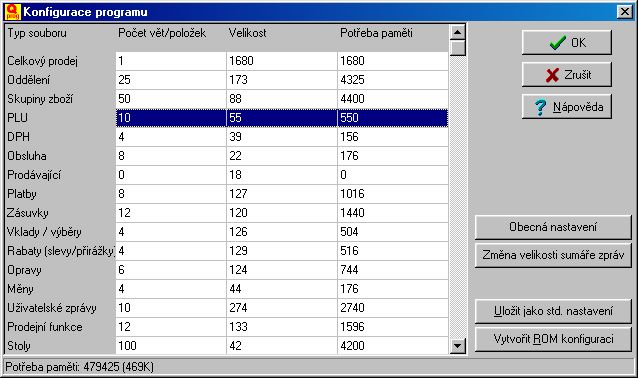
Task: Select Uživatelské zprávy count cell showing 10
Action: point(171,308)
